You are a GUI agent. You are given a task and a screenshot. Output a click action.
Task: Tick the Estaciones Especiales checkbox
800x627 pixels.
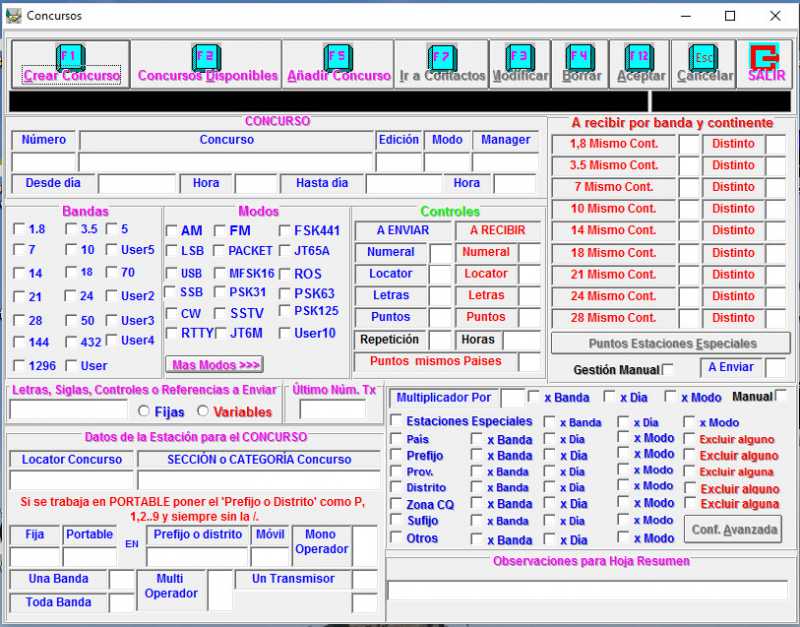click(x=397, y=421)
